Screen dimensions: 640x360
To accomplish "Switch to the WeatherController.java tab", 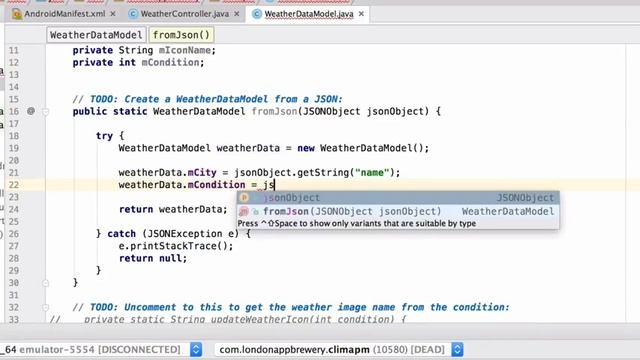I will 184,14.
